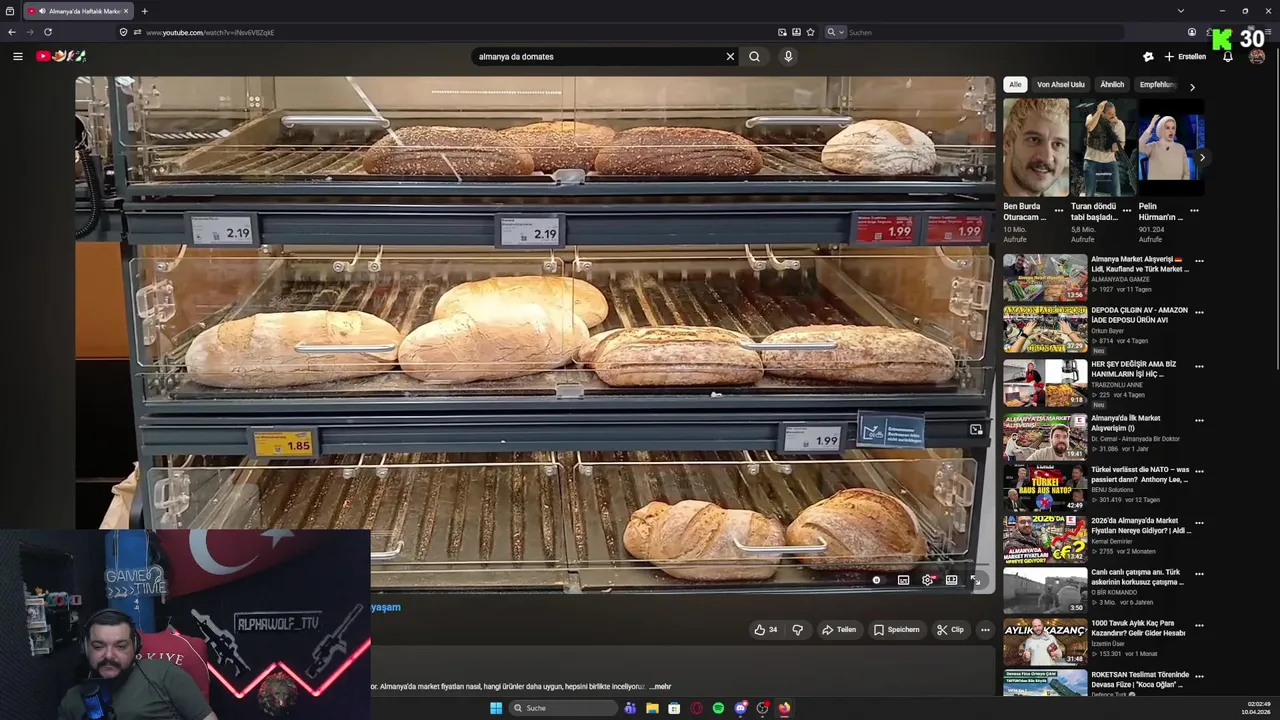Viewport: 1280px width, 720px height.
Task: Open ROKETSAN Teslimat Töreninde video
Action: (1045, 684)
